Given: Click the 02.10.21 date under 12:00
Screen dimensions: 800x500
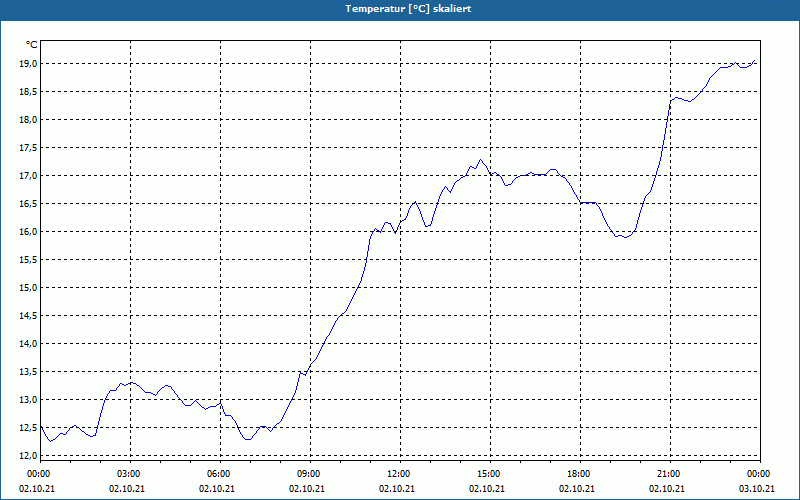Looking at the screenshot, I should coord(396,489).
